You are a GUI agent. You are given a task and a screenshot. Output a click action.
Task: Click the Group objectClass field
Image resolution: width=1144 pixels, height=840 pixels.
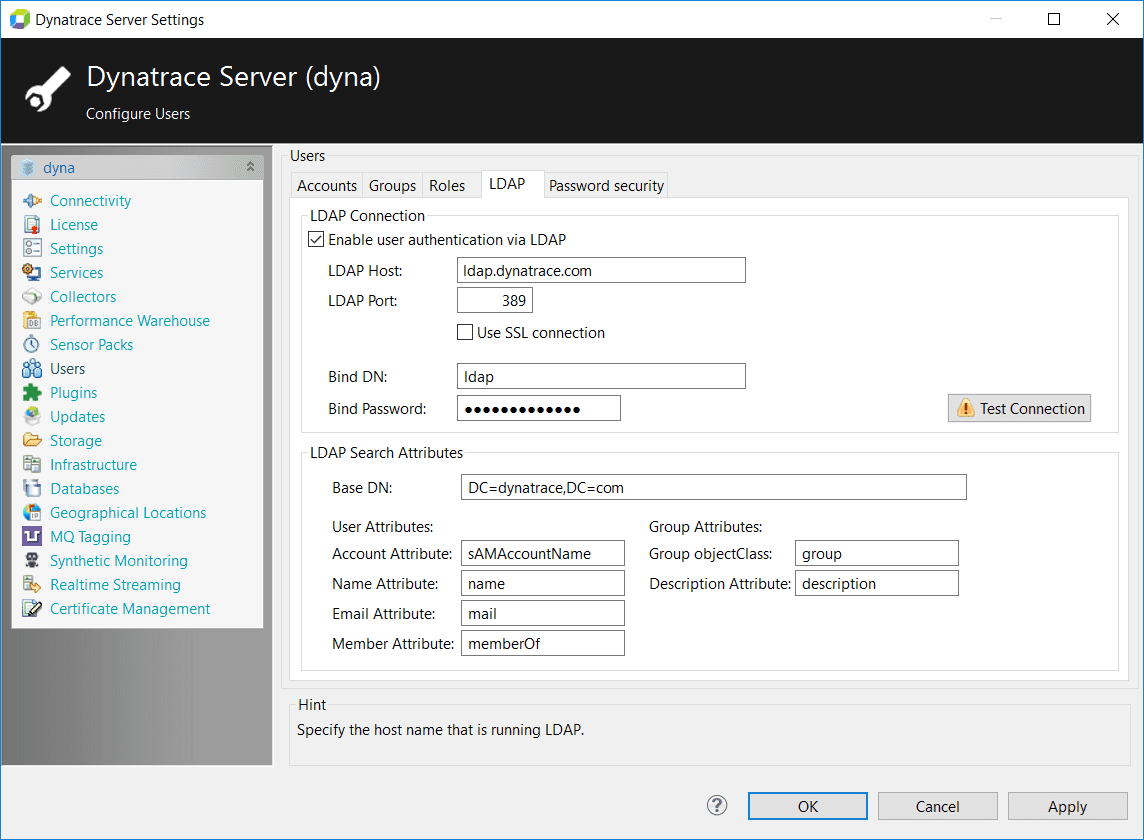pos(876,552)
